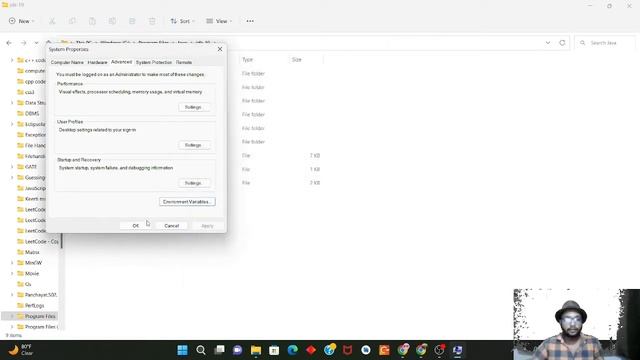Open the weather widget on the taskbar
The width and height of the screenshot is (640, 360).
[x=21, y=350]
